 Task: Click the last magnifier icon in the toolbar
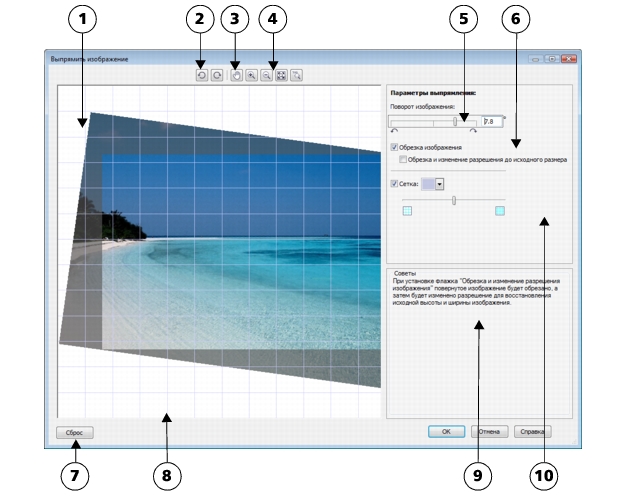pos(297,75)
